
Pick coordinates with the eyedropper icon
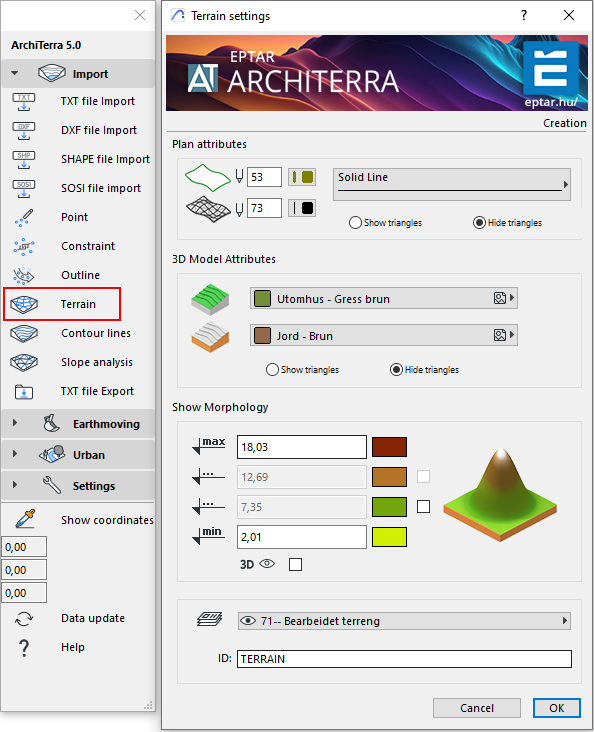pyautogui.click(x=25, y=519)
